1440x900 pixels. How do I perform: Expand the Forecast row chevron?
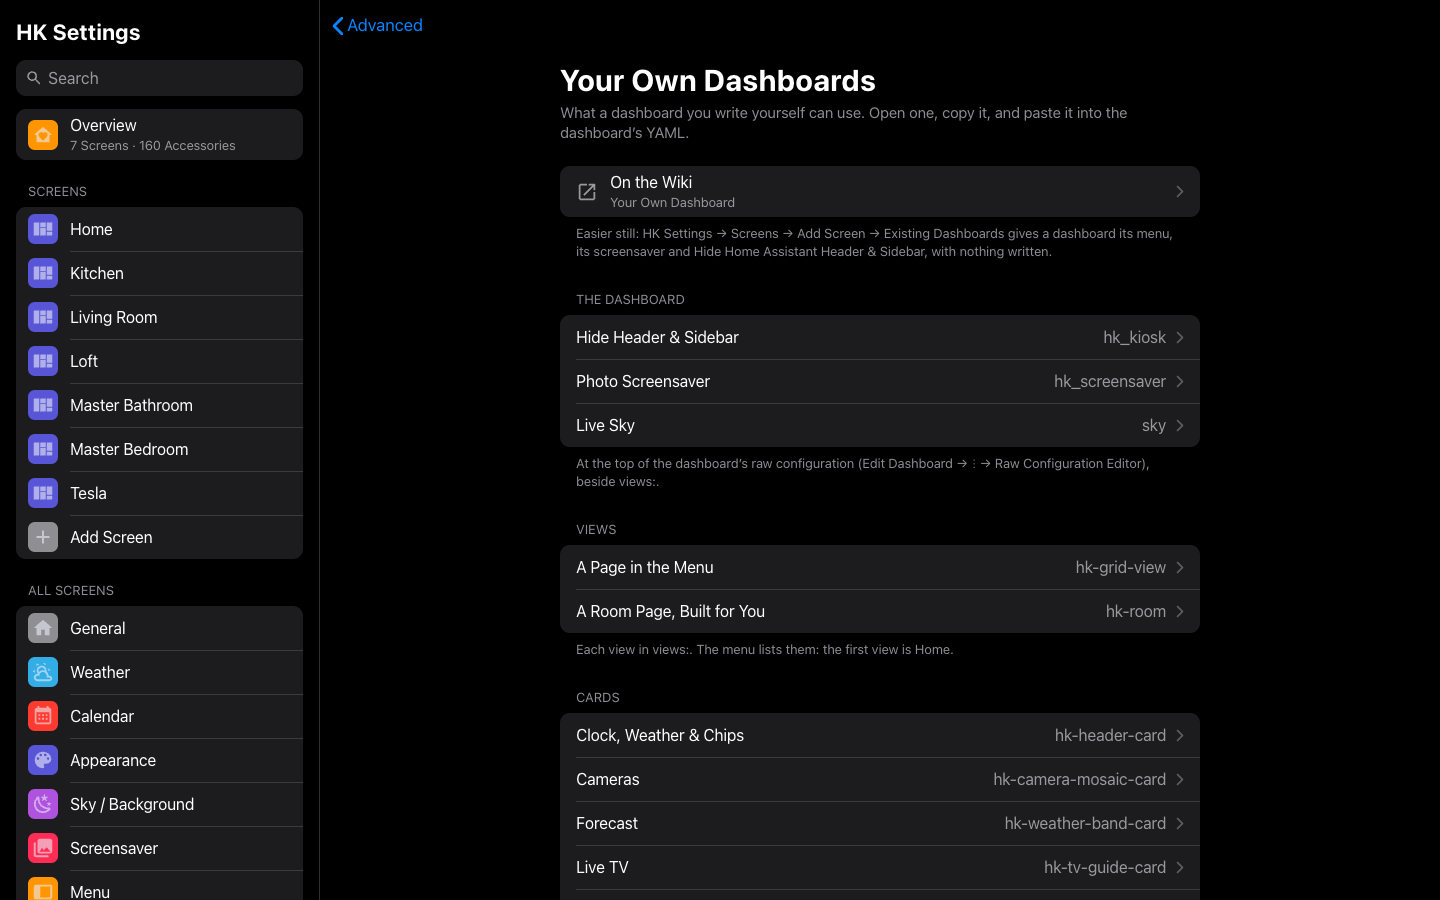click(1180, 824)
